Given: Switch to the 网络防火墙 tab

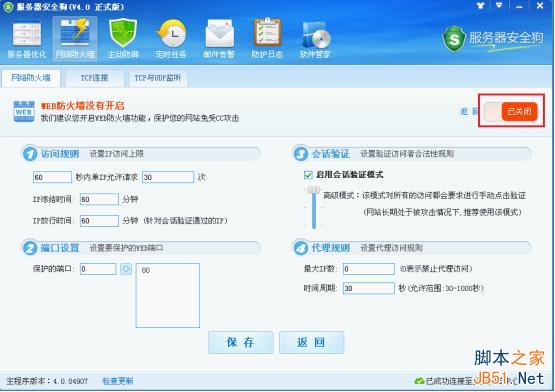Looking at the screenshot, I should click(31, 78).
